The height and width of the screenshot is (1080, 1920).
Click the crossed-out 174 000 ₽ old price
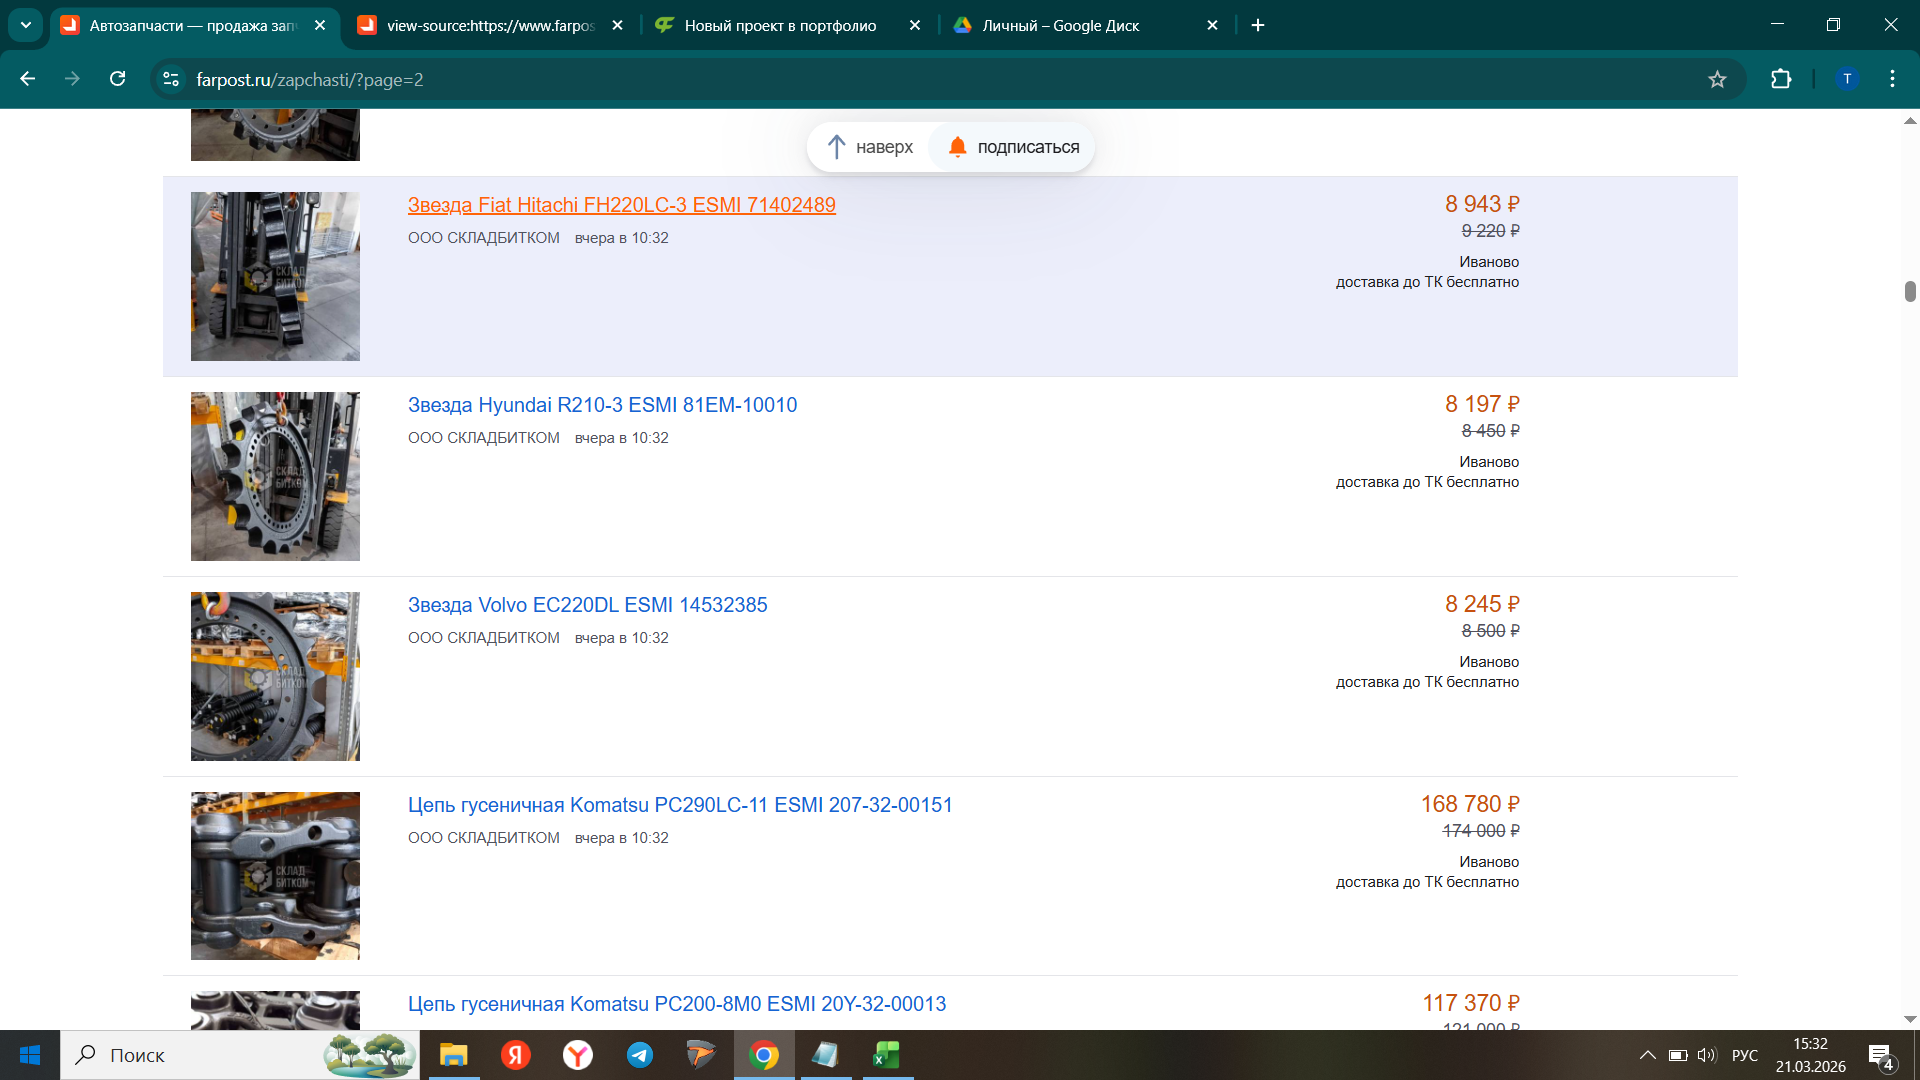(1480, 831)
